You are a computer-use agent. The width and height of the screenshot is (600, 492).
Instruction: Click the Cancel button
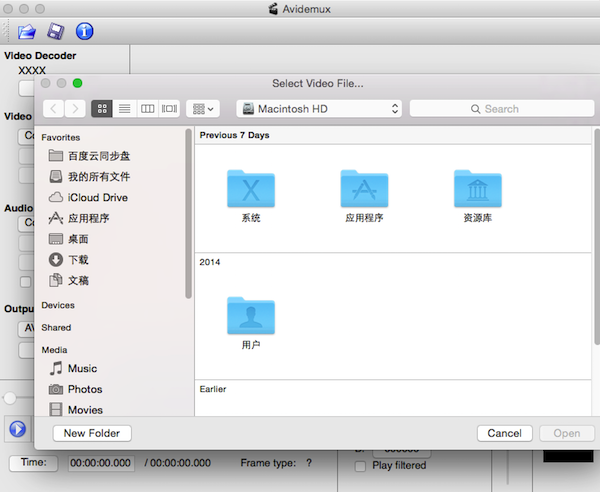(504, 433)
